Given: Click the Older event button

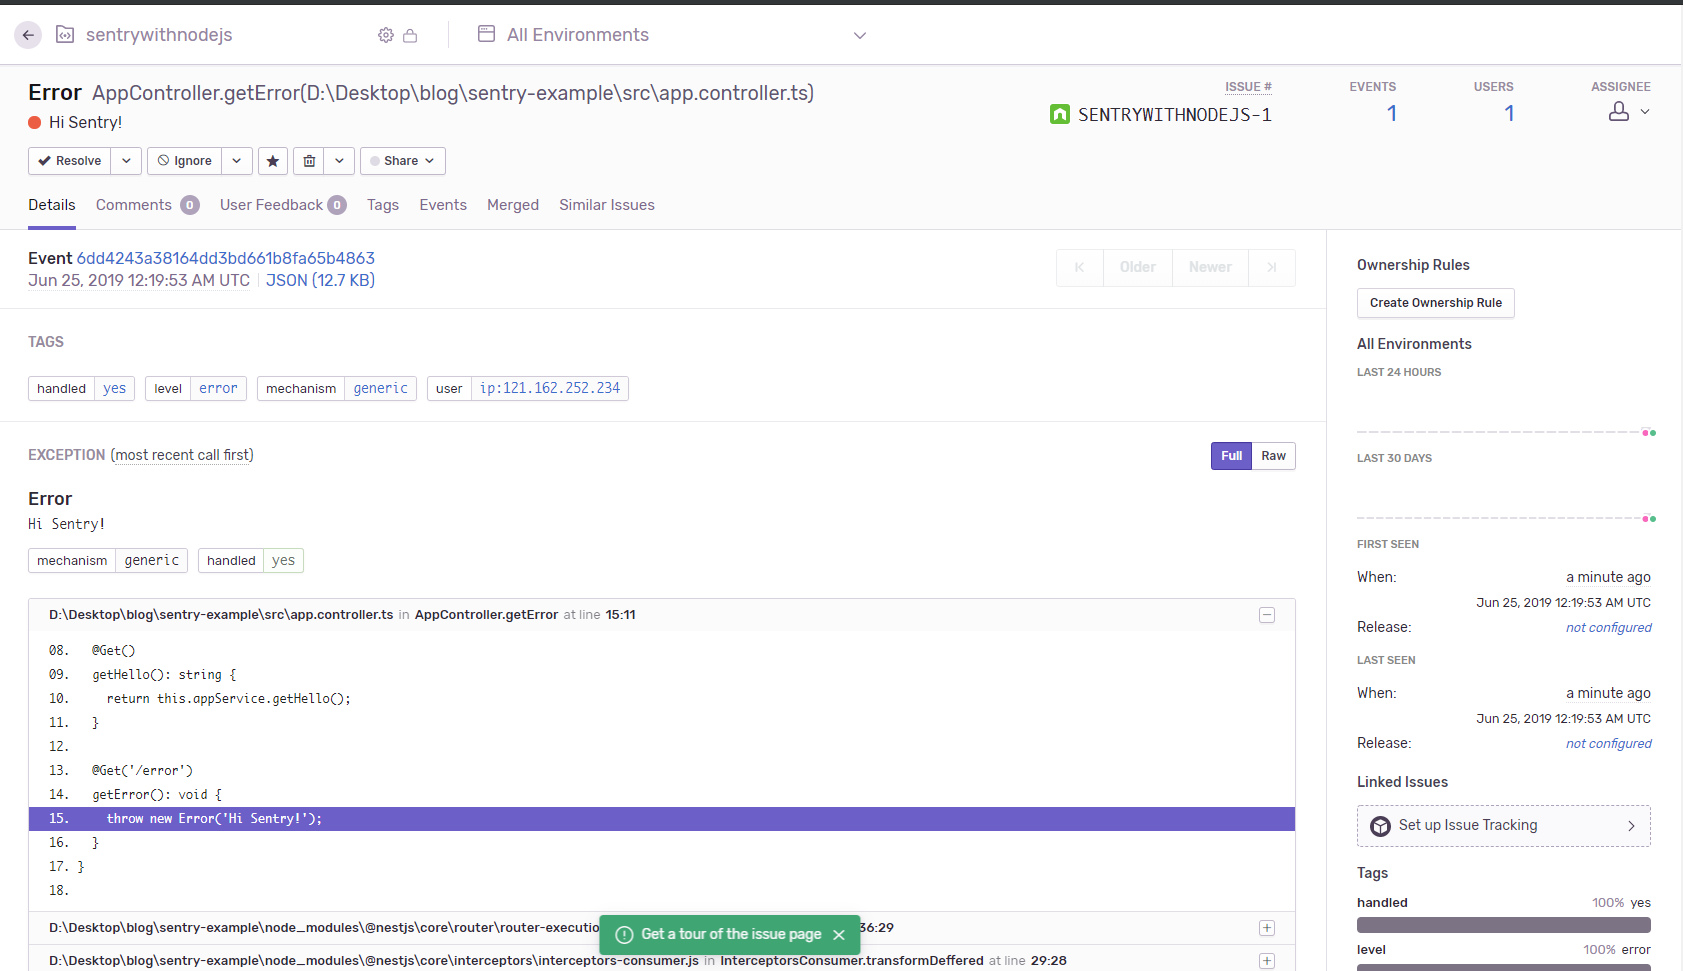Looking at the screenshot, I should [1138, 268].
